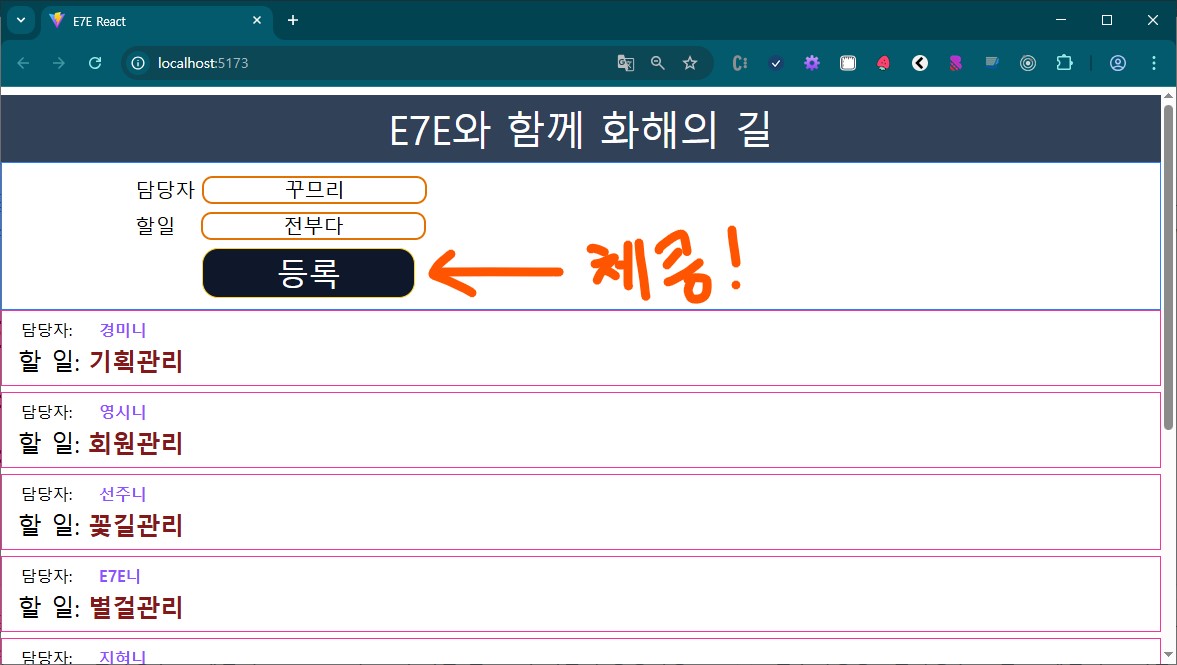The image size is (1177, 665).
Task: Open the pink and purple swirl extension
Action: [x=956, y=63]
